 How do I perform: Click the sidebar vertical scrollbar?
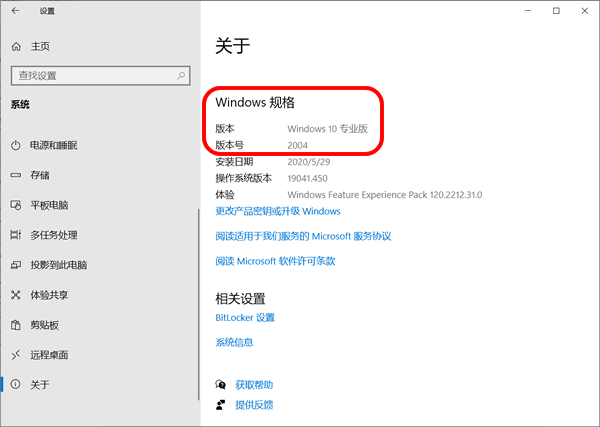click(199, 304)
